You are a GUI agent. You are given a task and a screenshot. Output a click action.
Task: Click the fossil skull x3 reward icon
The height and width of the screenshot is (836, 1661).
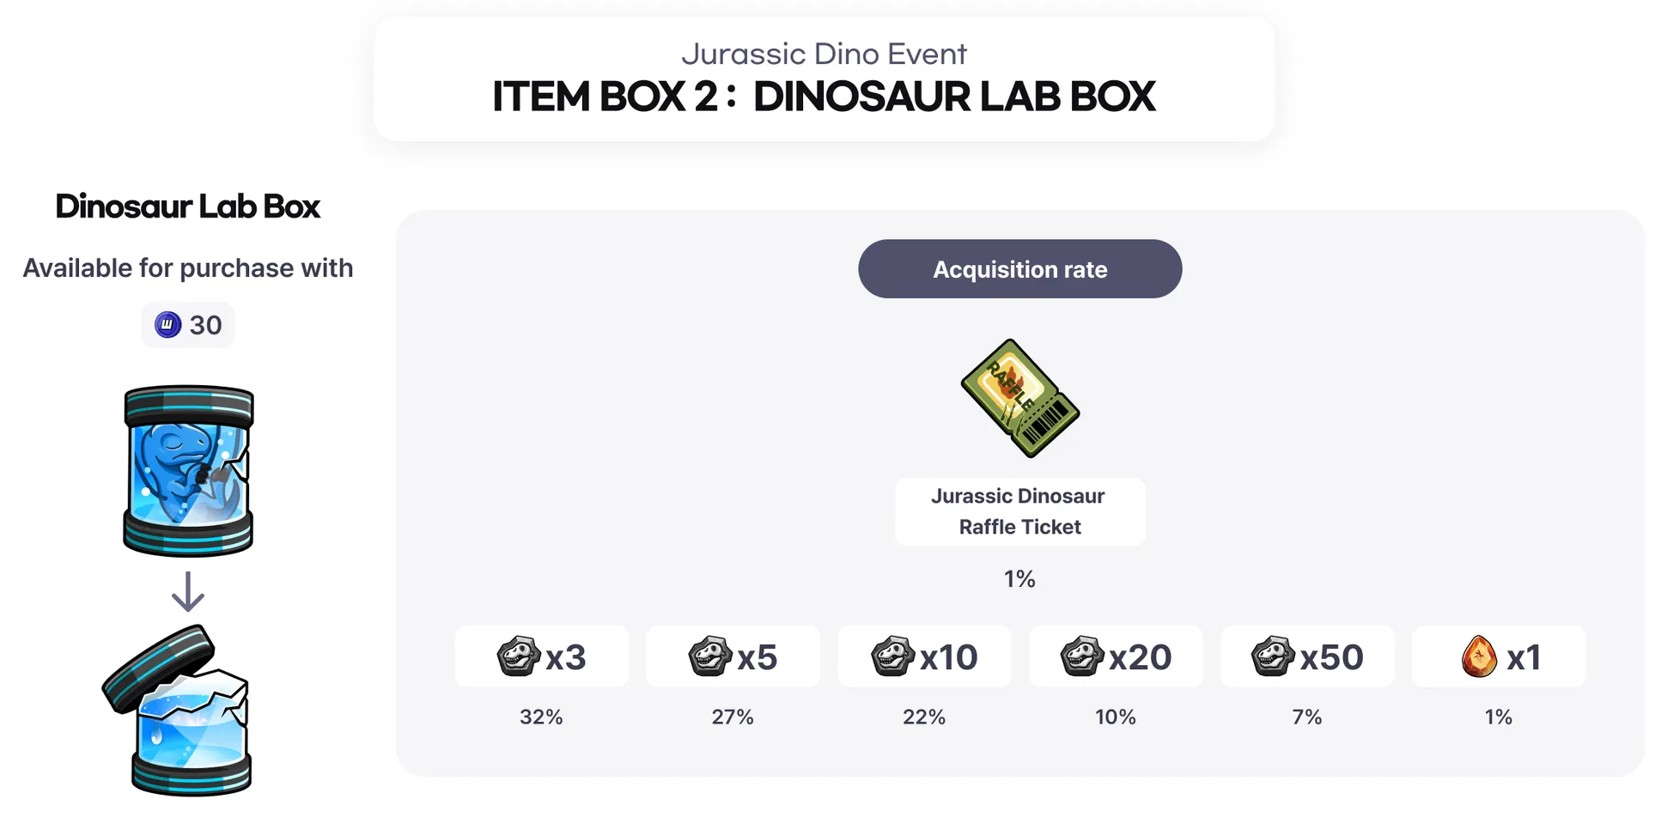click(519, 657)
